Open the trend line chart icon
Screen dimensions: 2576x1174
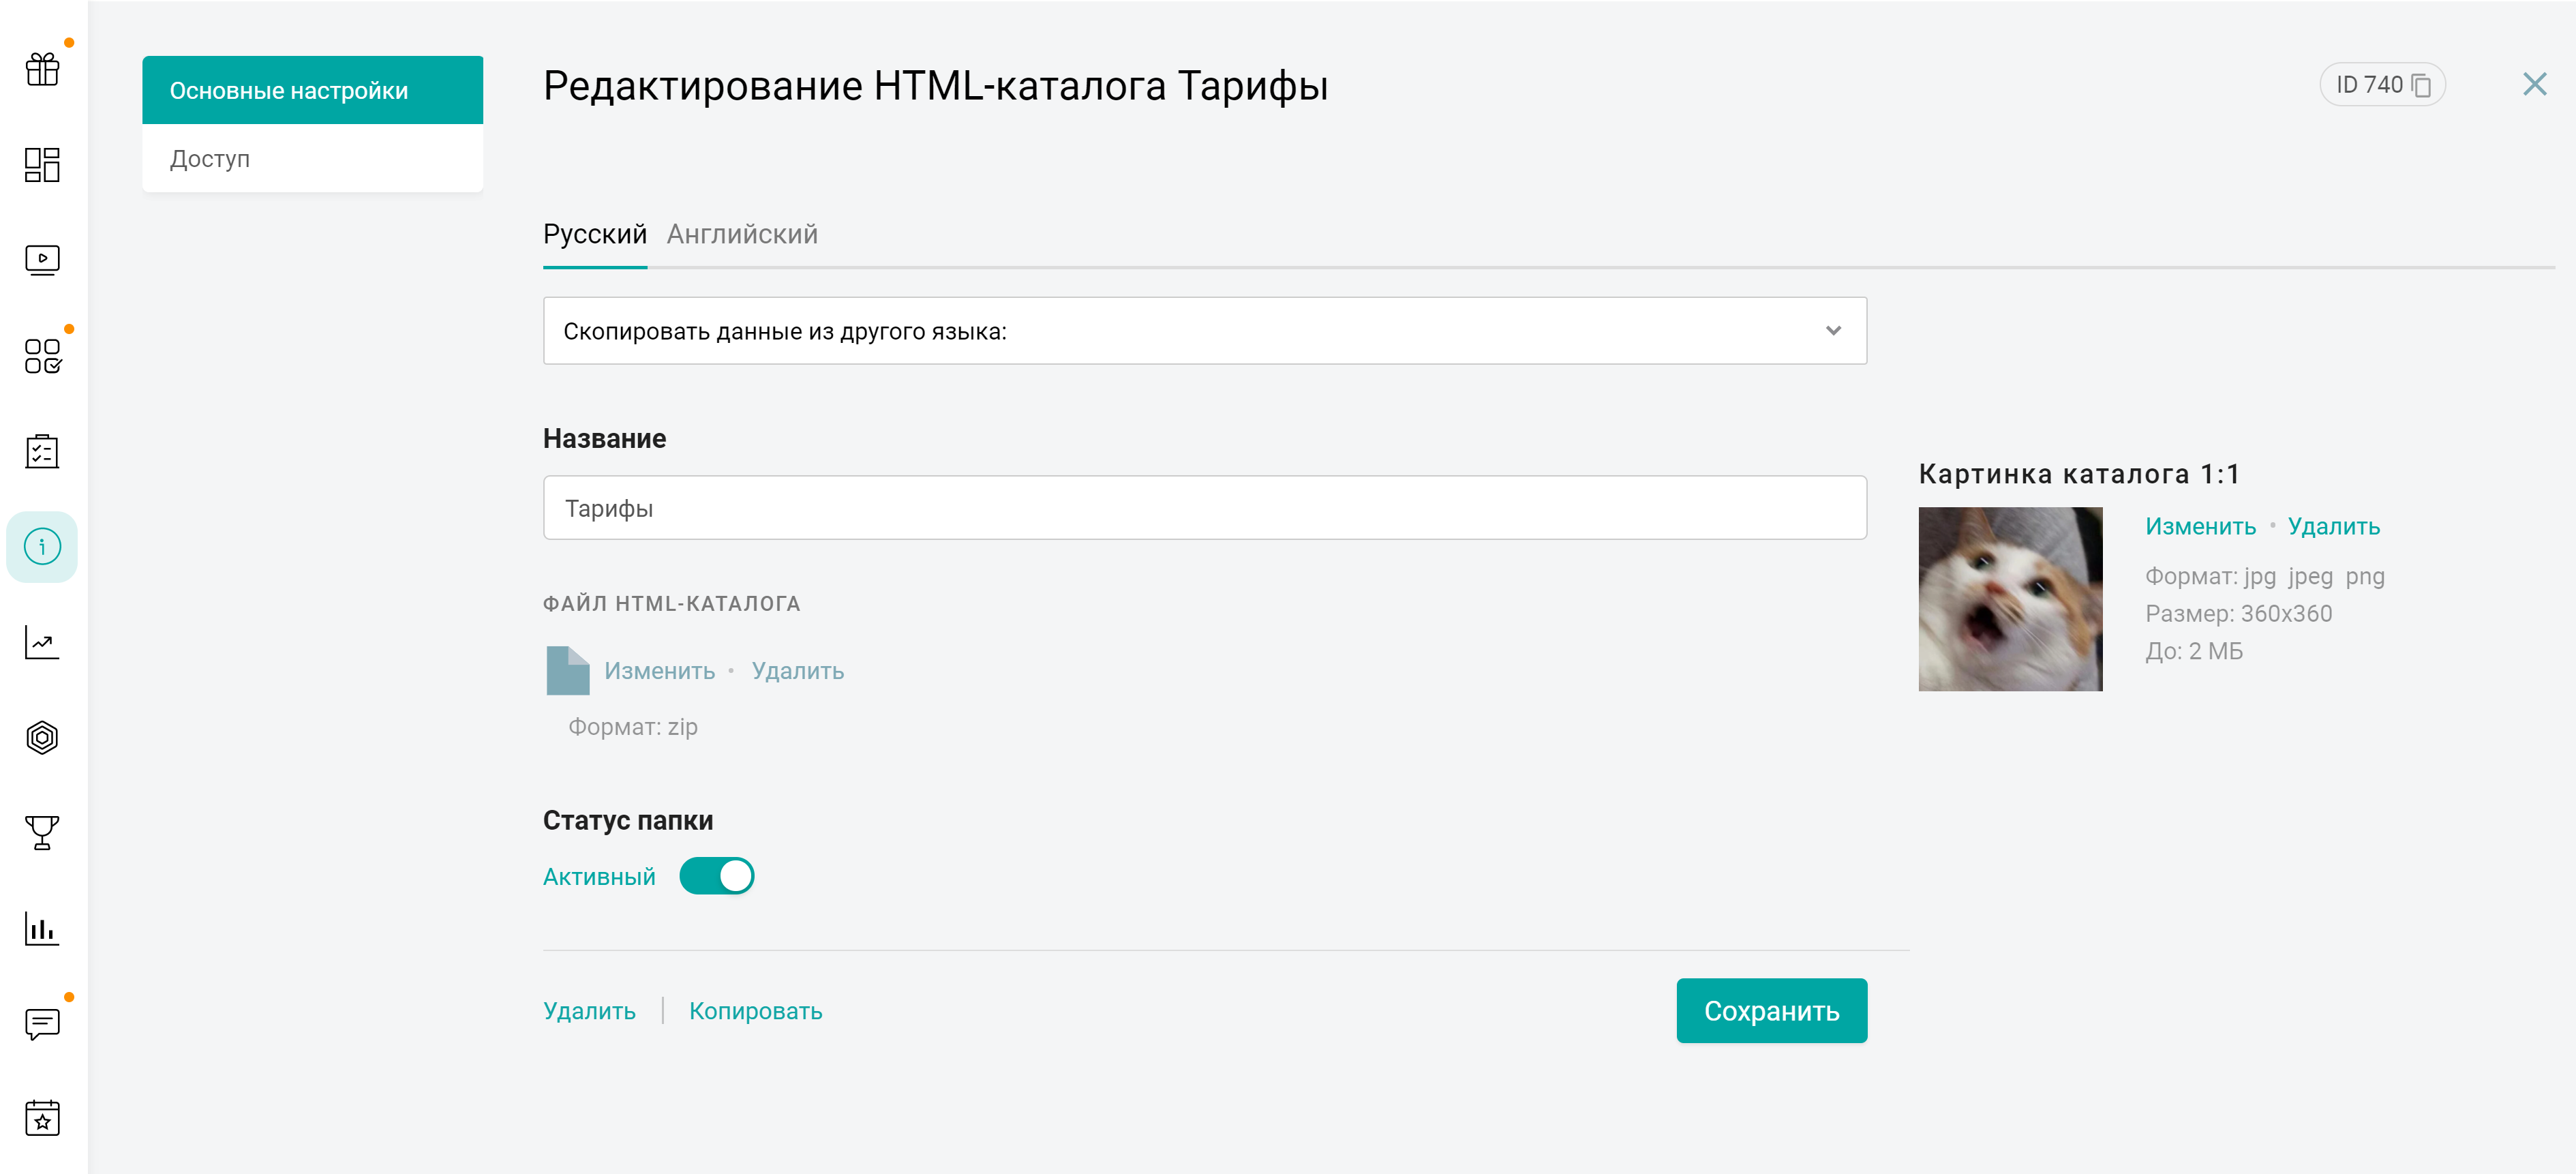click(x=42, y=642)
